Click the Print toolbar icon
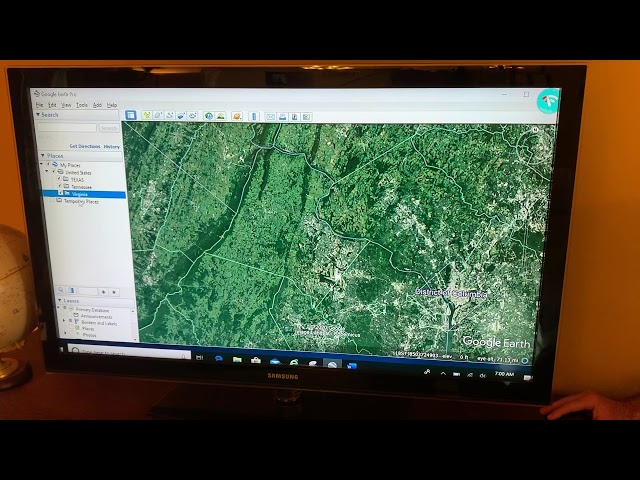Image resolution: width=640 pixels, height=480 pixels. click(282, 117)
